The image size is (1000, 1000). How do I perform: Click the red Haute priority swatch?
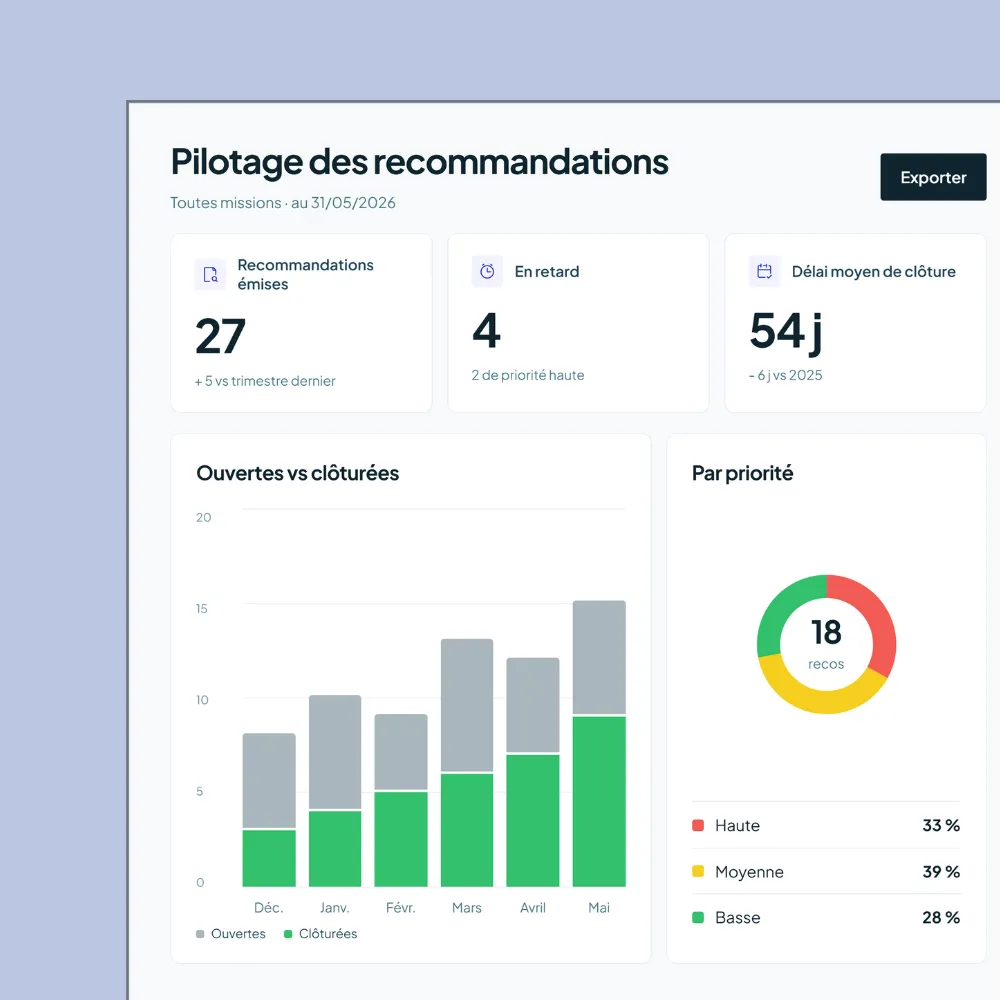[698, 825]
